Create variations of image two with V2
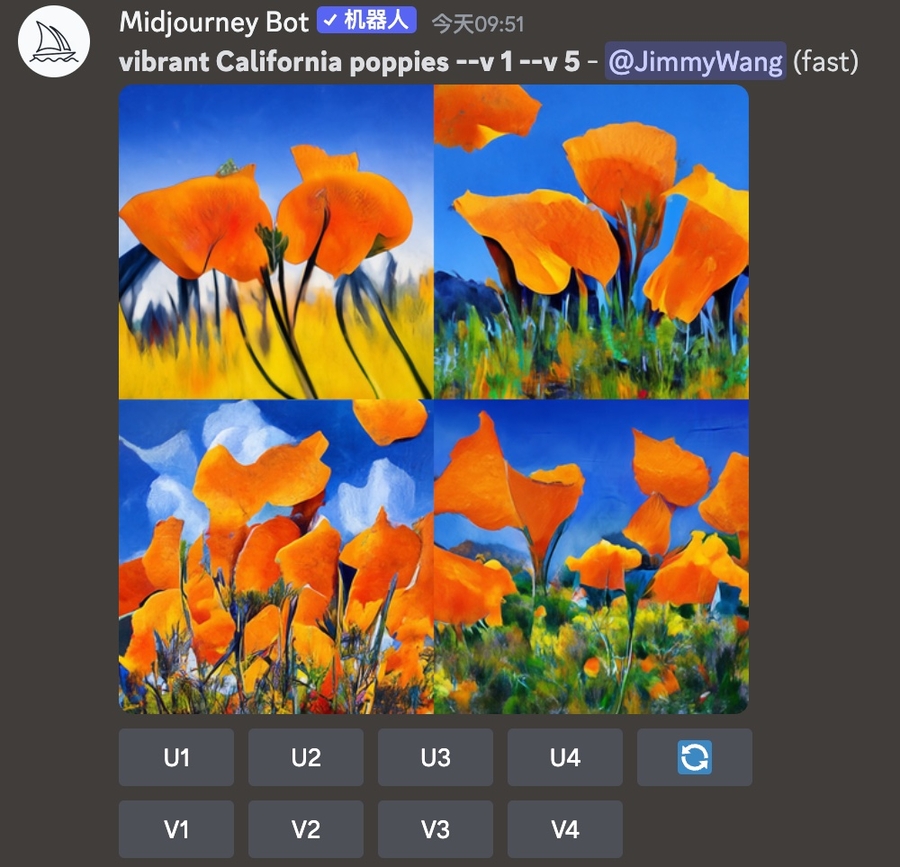Screen dimensions: 900x867 306,829
